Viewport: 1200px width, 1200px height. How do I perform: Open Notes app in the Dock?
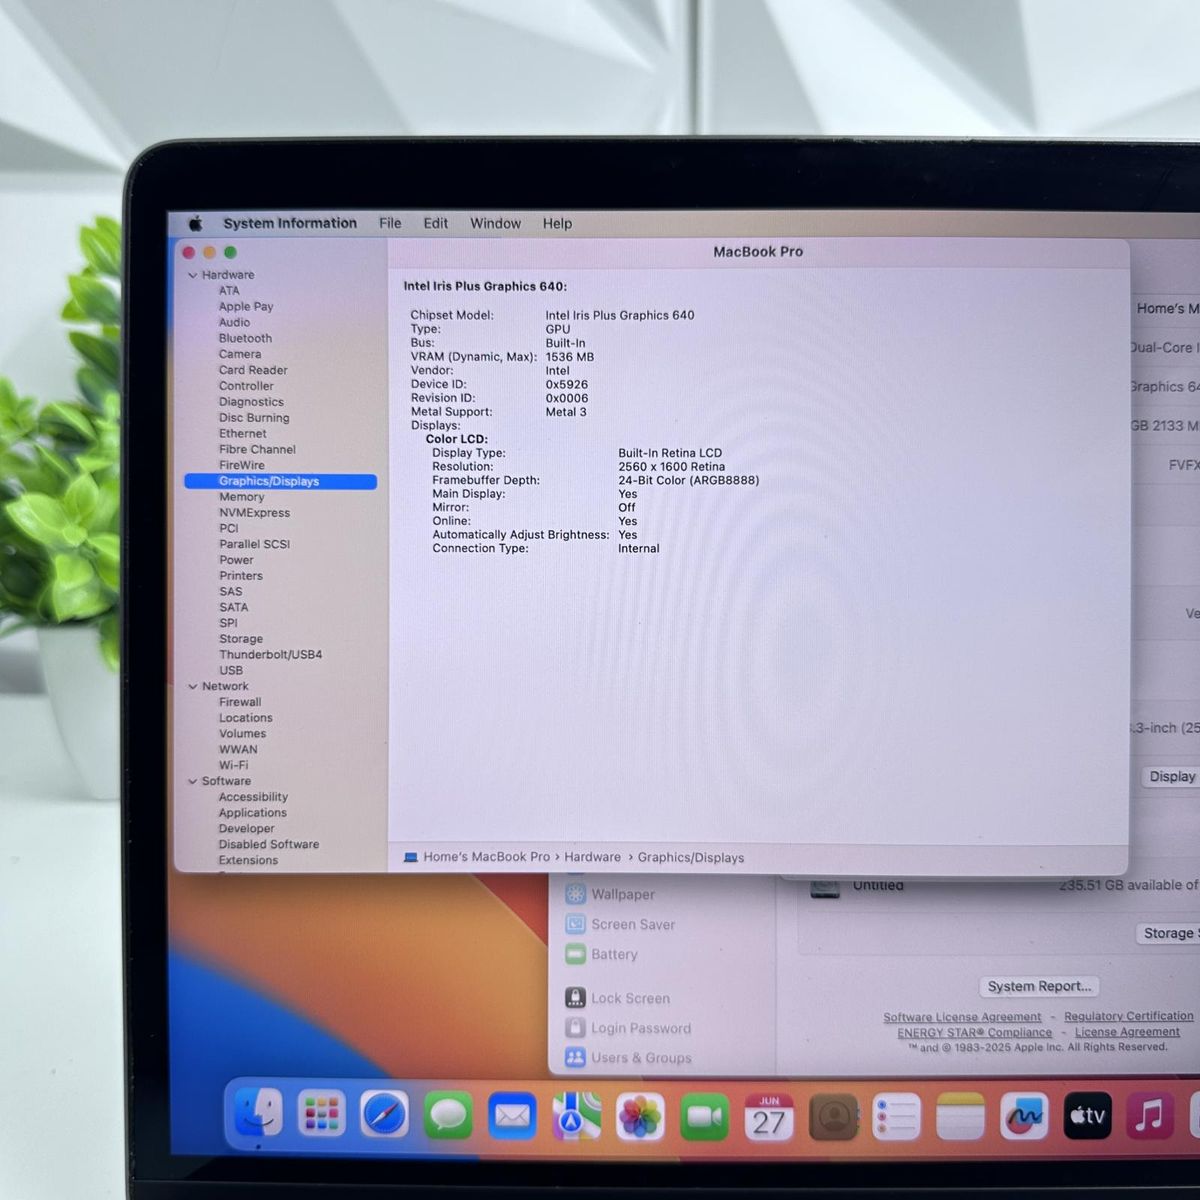point(961,1117)
